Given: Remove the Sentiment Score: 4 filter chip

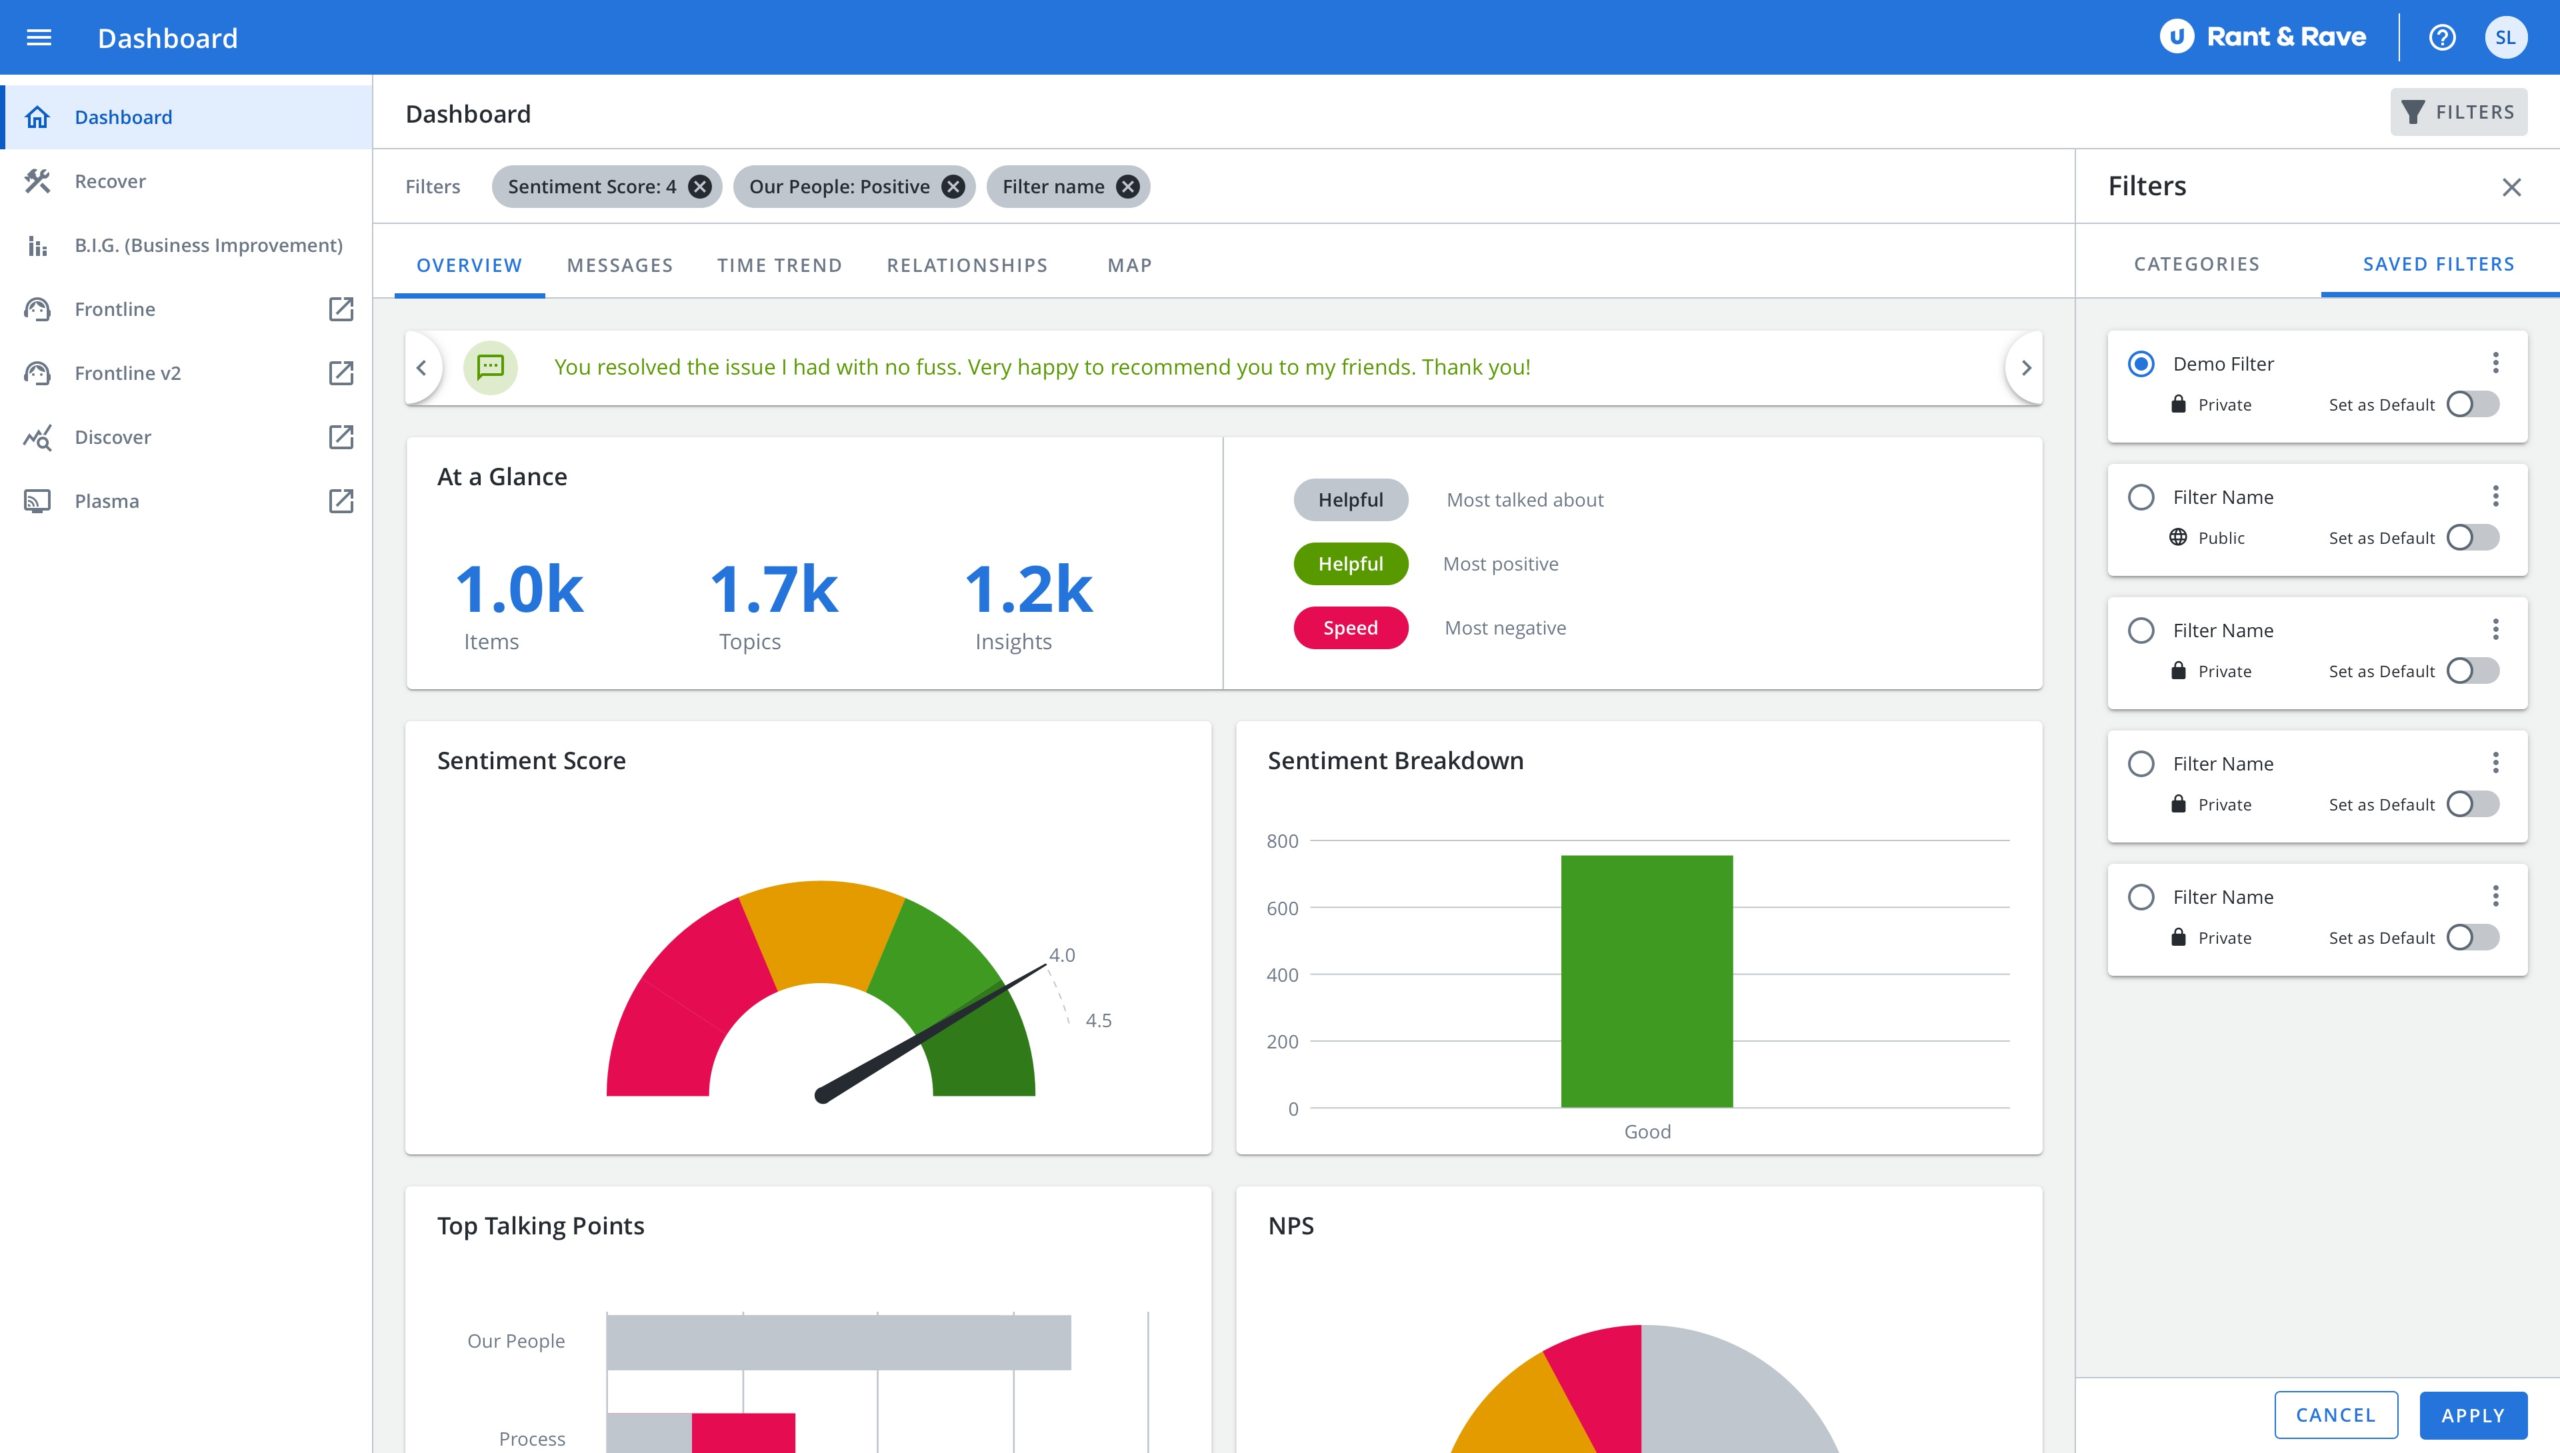Looking at the screenshot, I should pyautogui.click(x=700, y=187).
